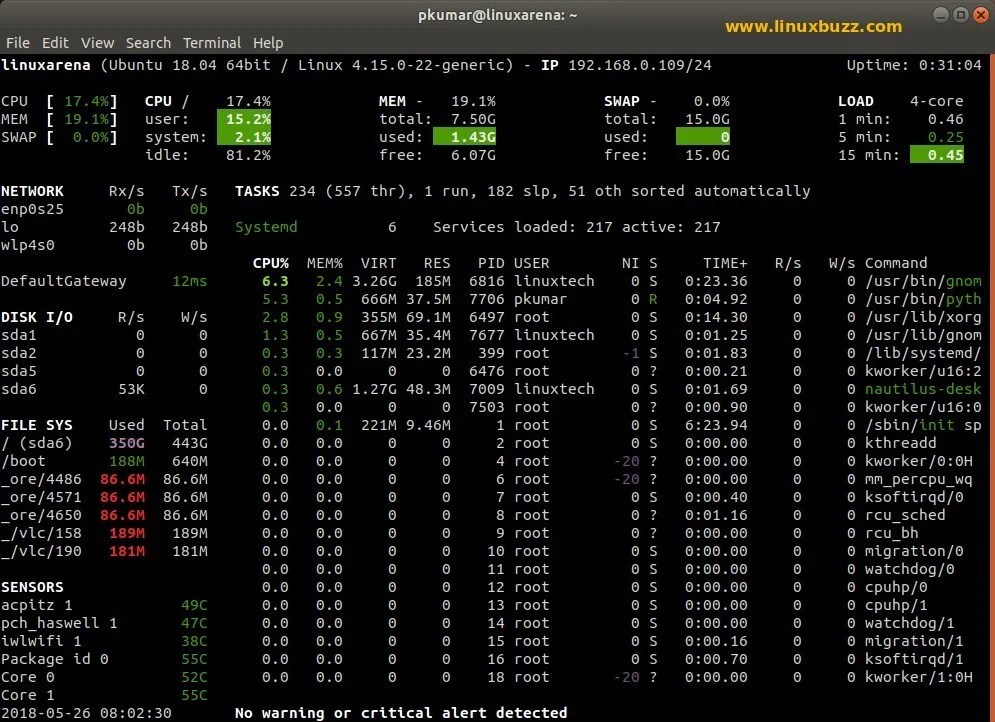995x722 pixels.
Task: Click CPU user value 15.2%
Action: 244,119
